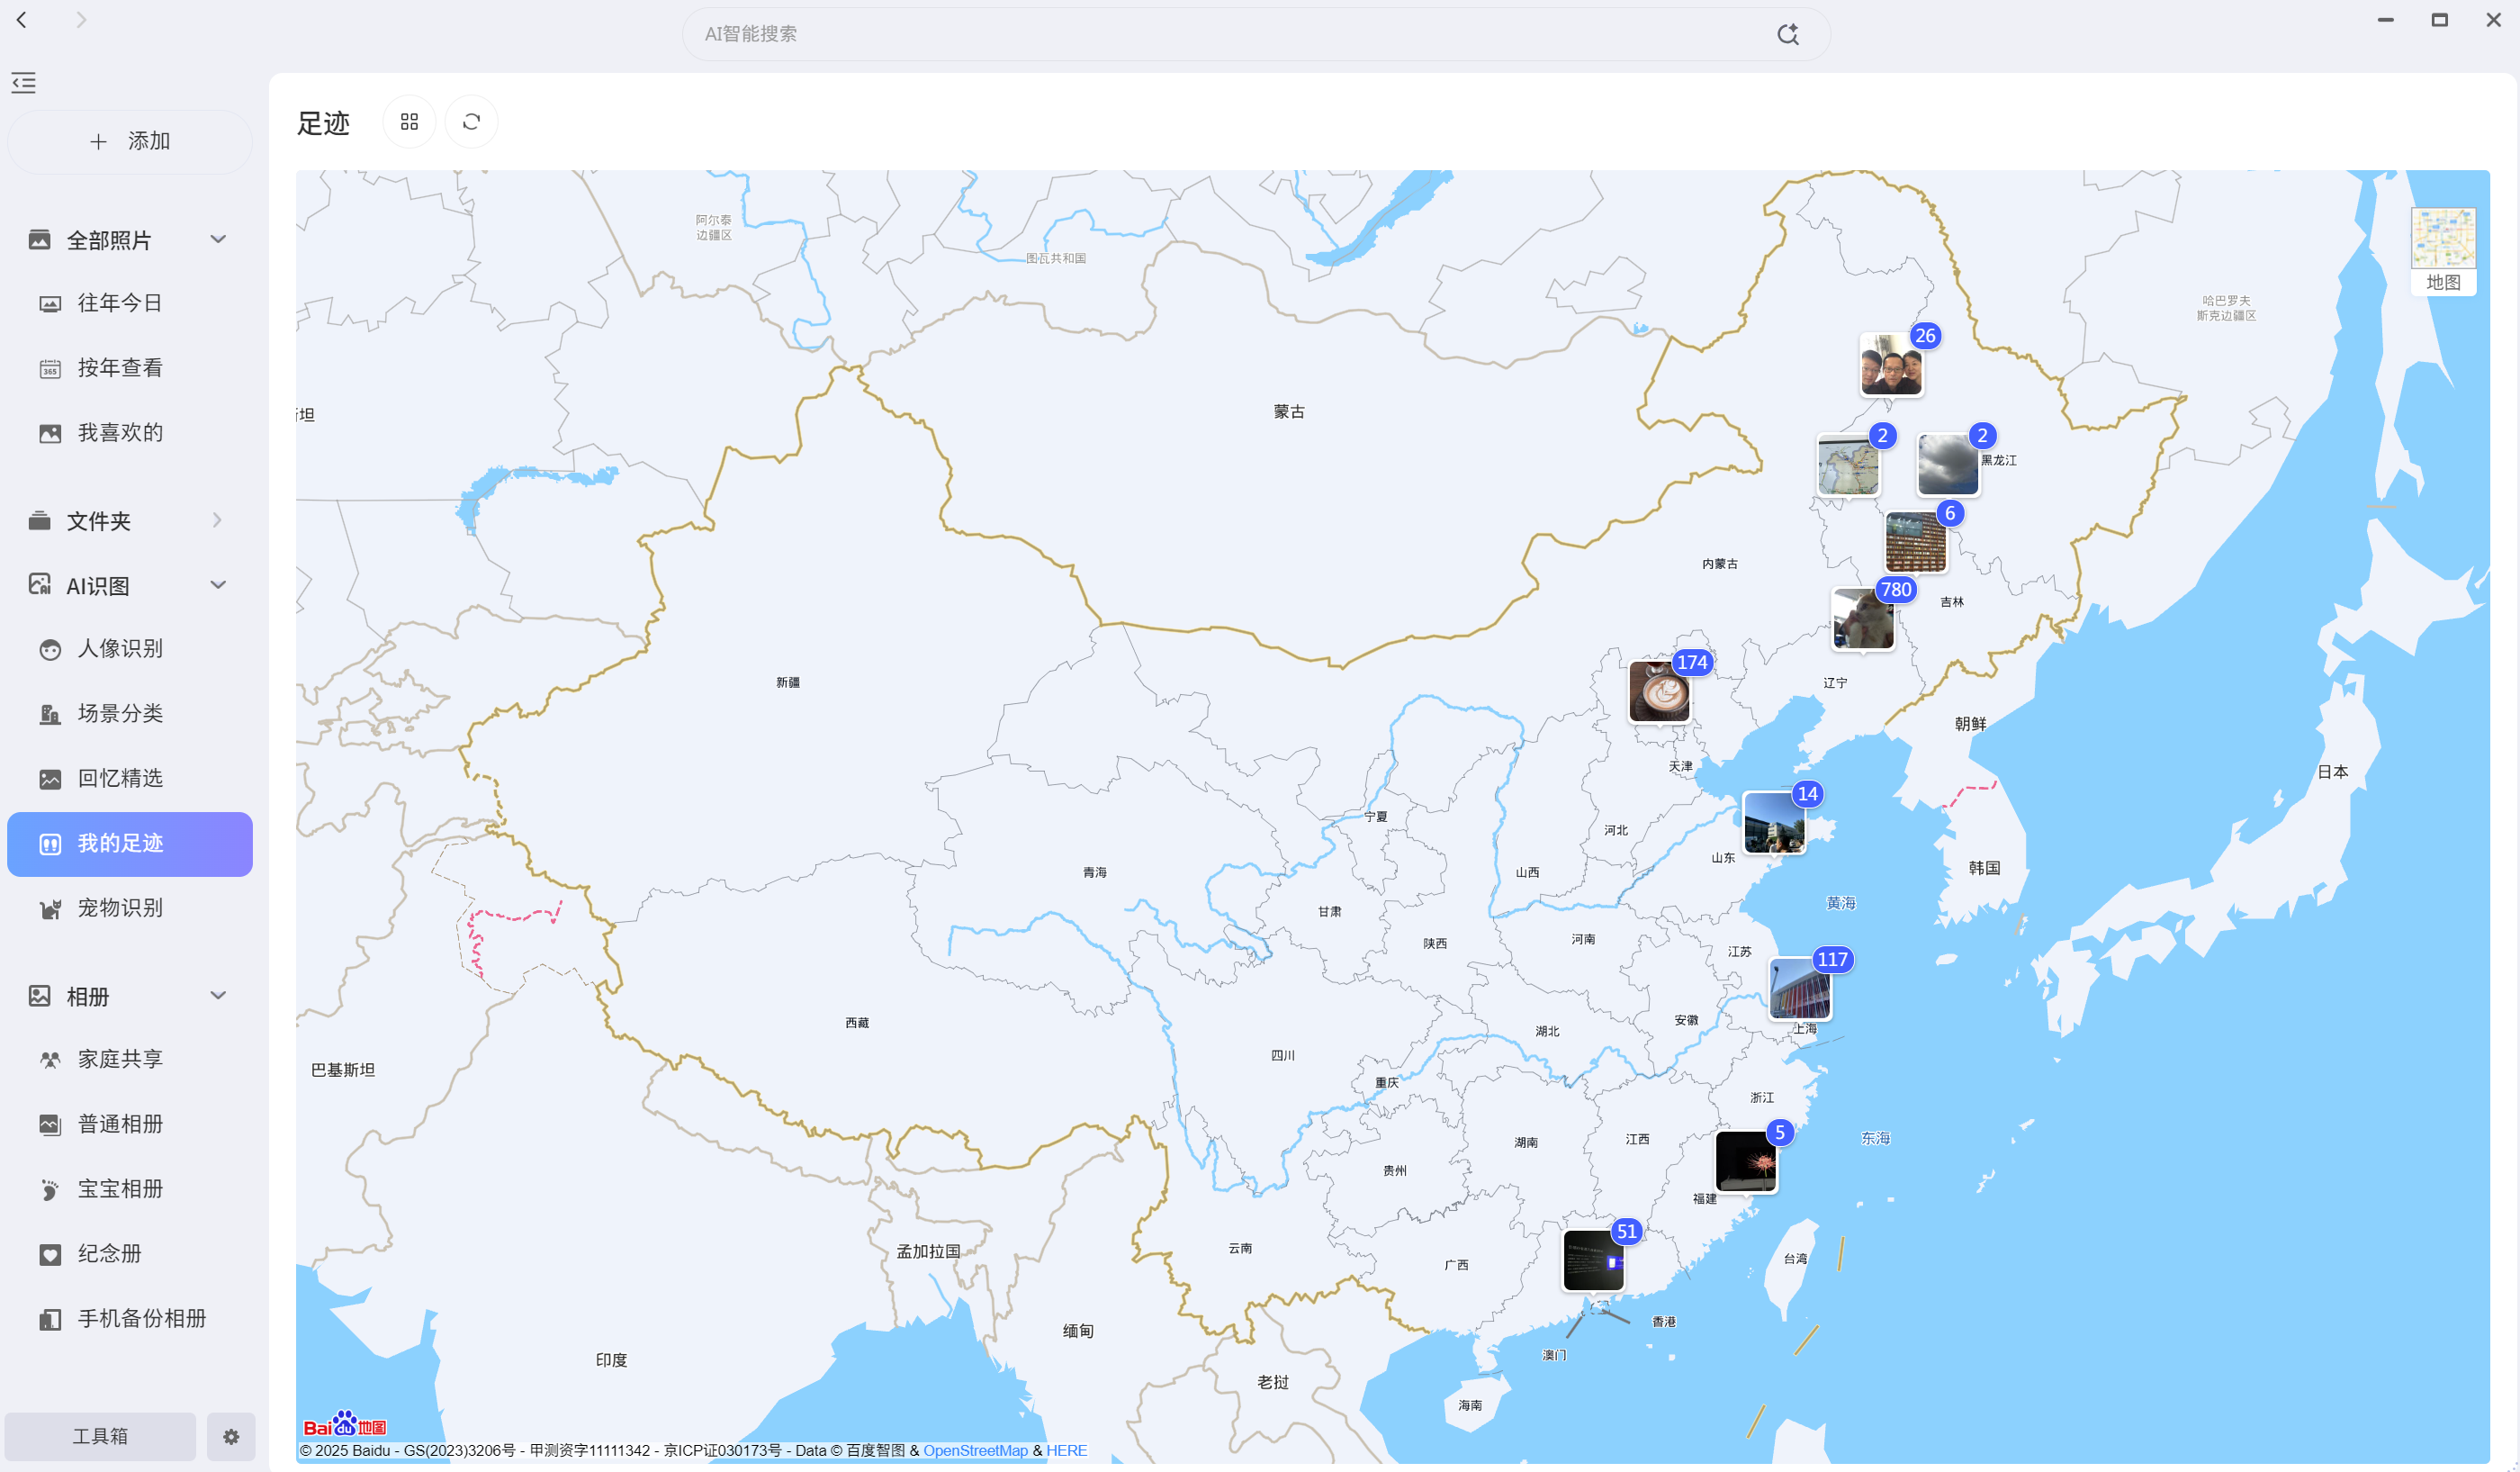This screenshot has width=2520, height=1472.
Task: Click the 添加 add button
Action: (x=130, y=141)
